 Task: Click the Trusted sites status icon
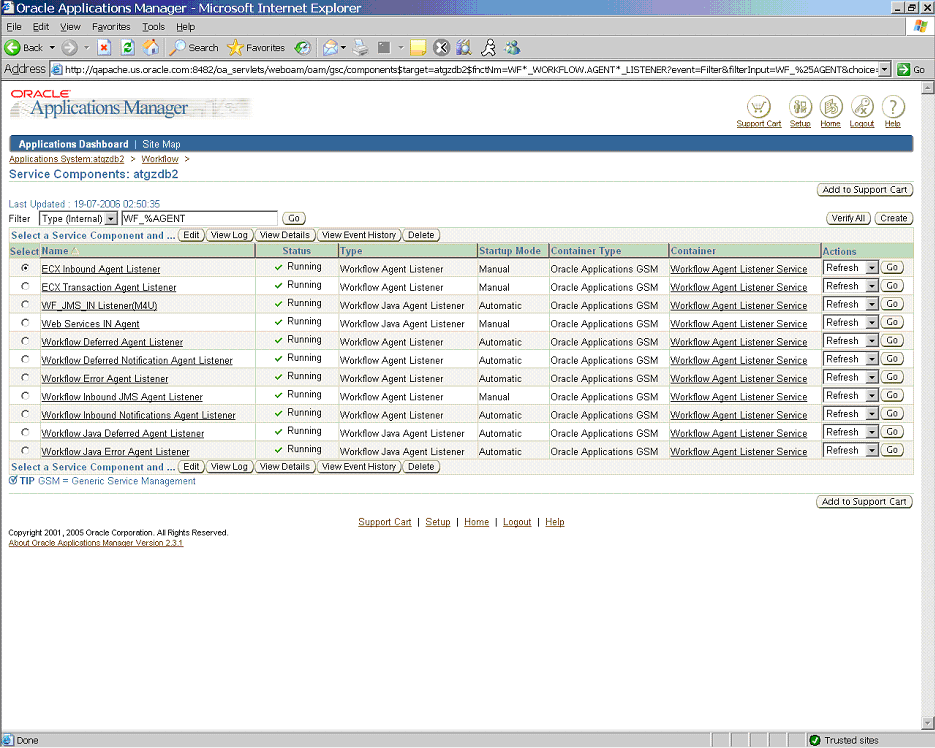(x=815, y=740)
